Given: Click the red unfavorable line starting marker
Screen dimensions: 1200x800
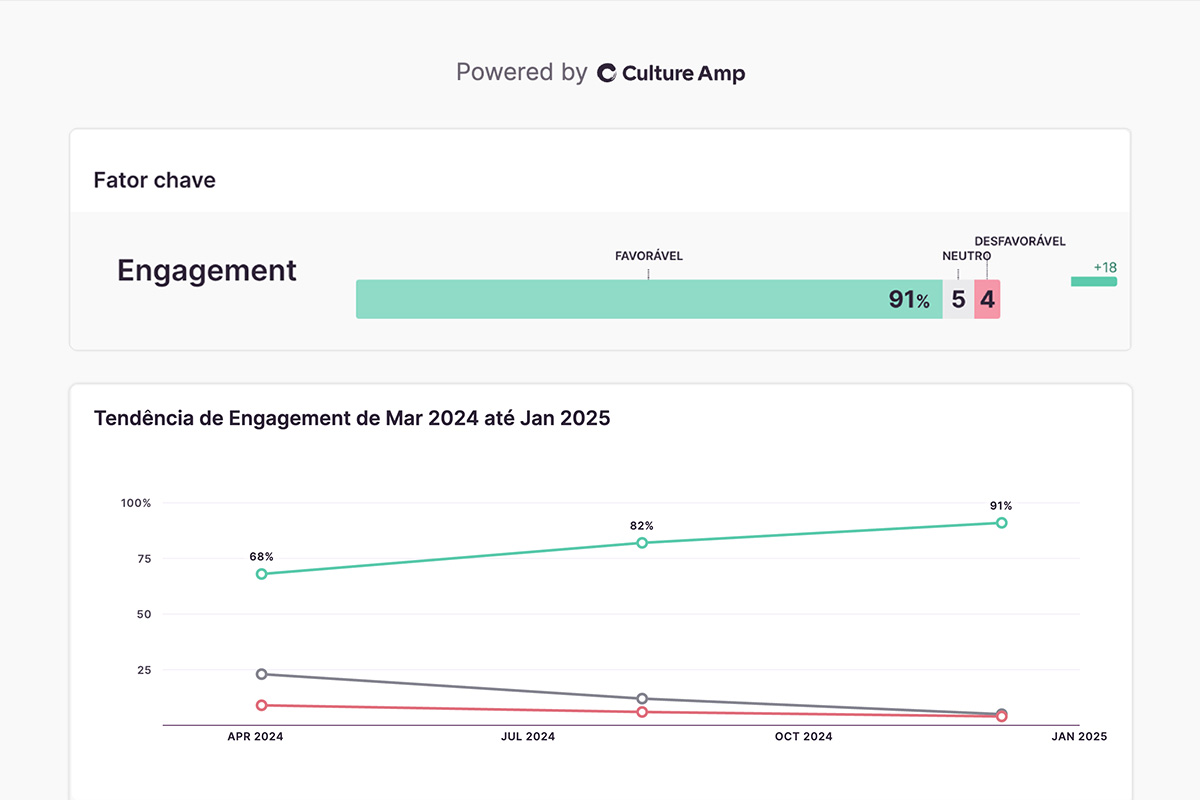Looking at the screenshot, I should point(261,704).
